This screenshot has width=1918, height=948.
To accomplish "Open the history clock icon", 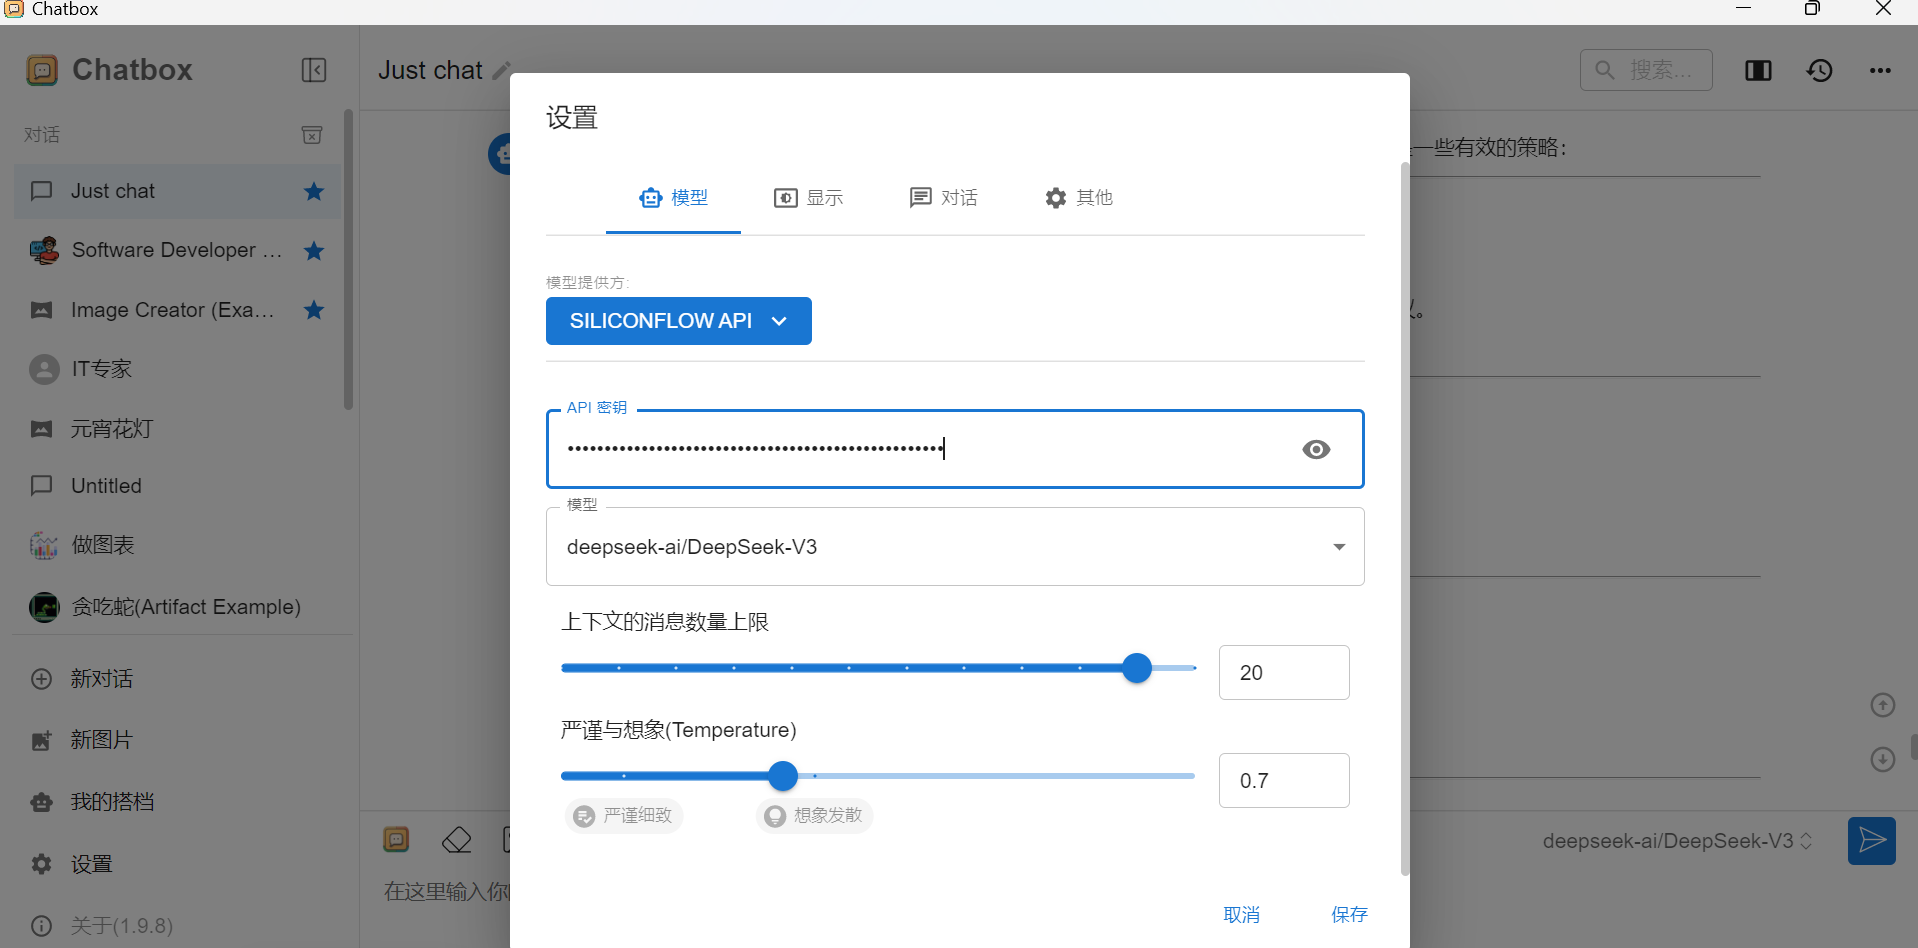I will (x=1819, y=70).
